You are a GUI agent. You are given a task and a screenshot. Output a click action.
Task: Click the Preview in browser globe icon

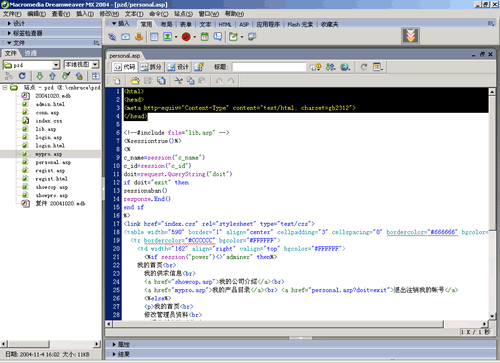pyautogui.click(x=345, y=67)
